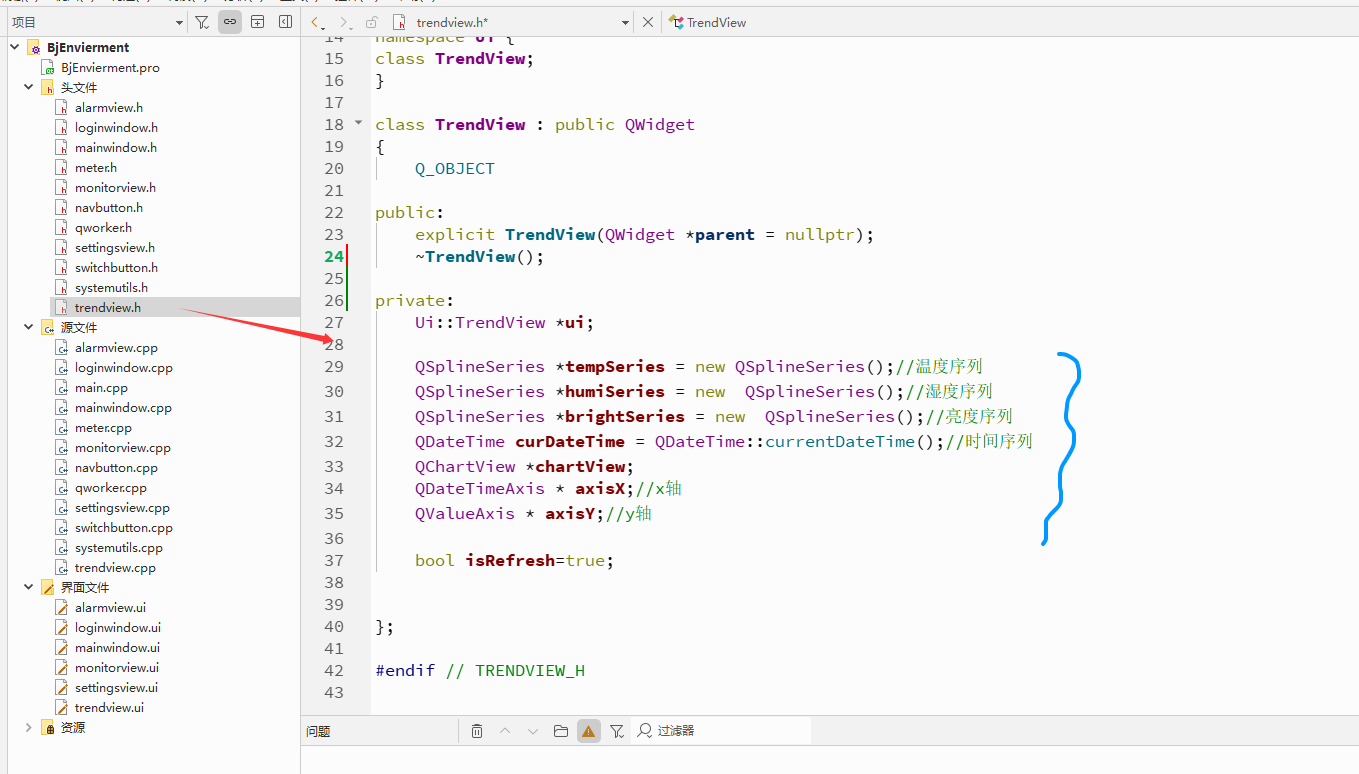This screenshot has height=774, width=1359.
Task: Go to next issue item
Action: tap(533, 731)
